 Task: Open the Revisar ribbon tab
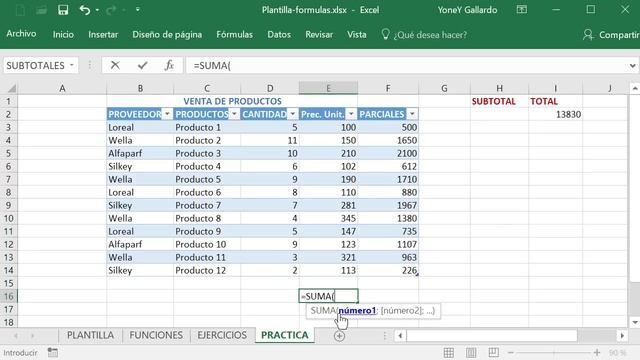pos(319,35)
